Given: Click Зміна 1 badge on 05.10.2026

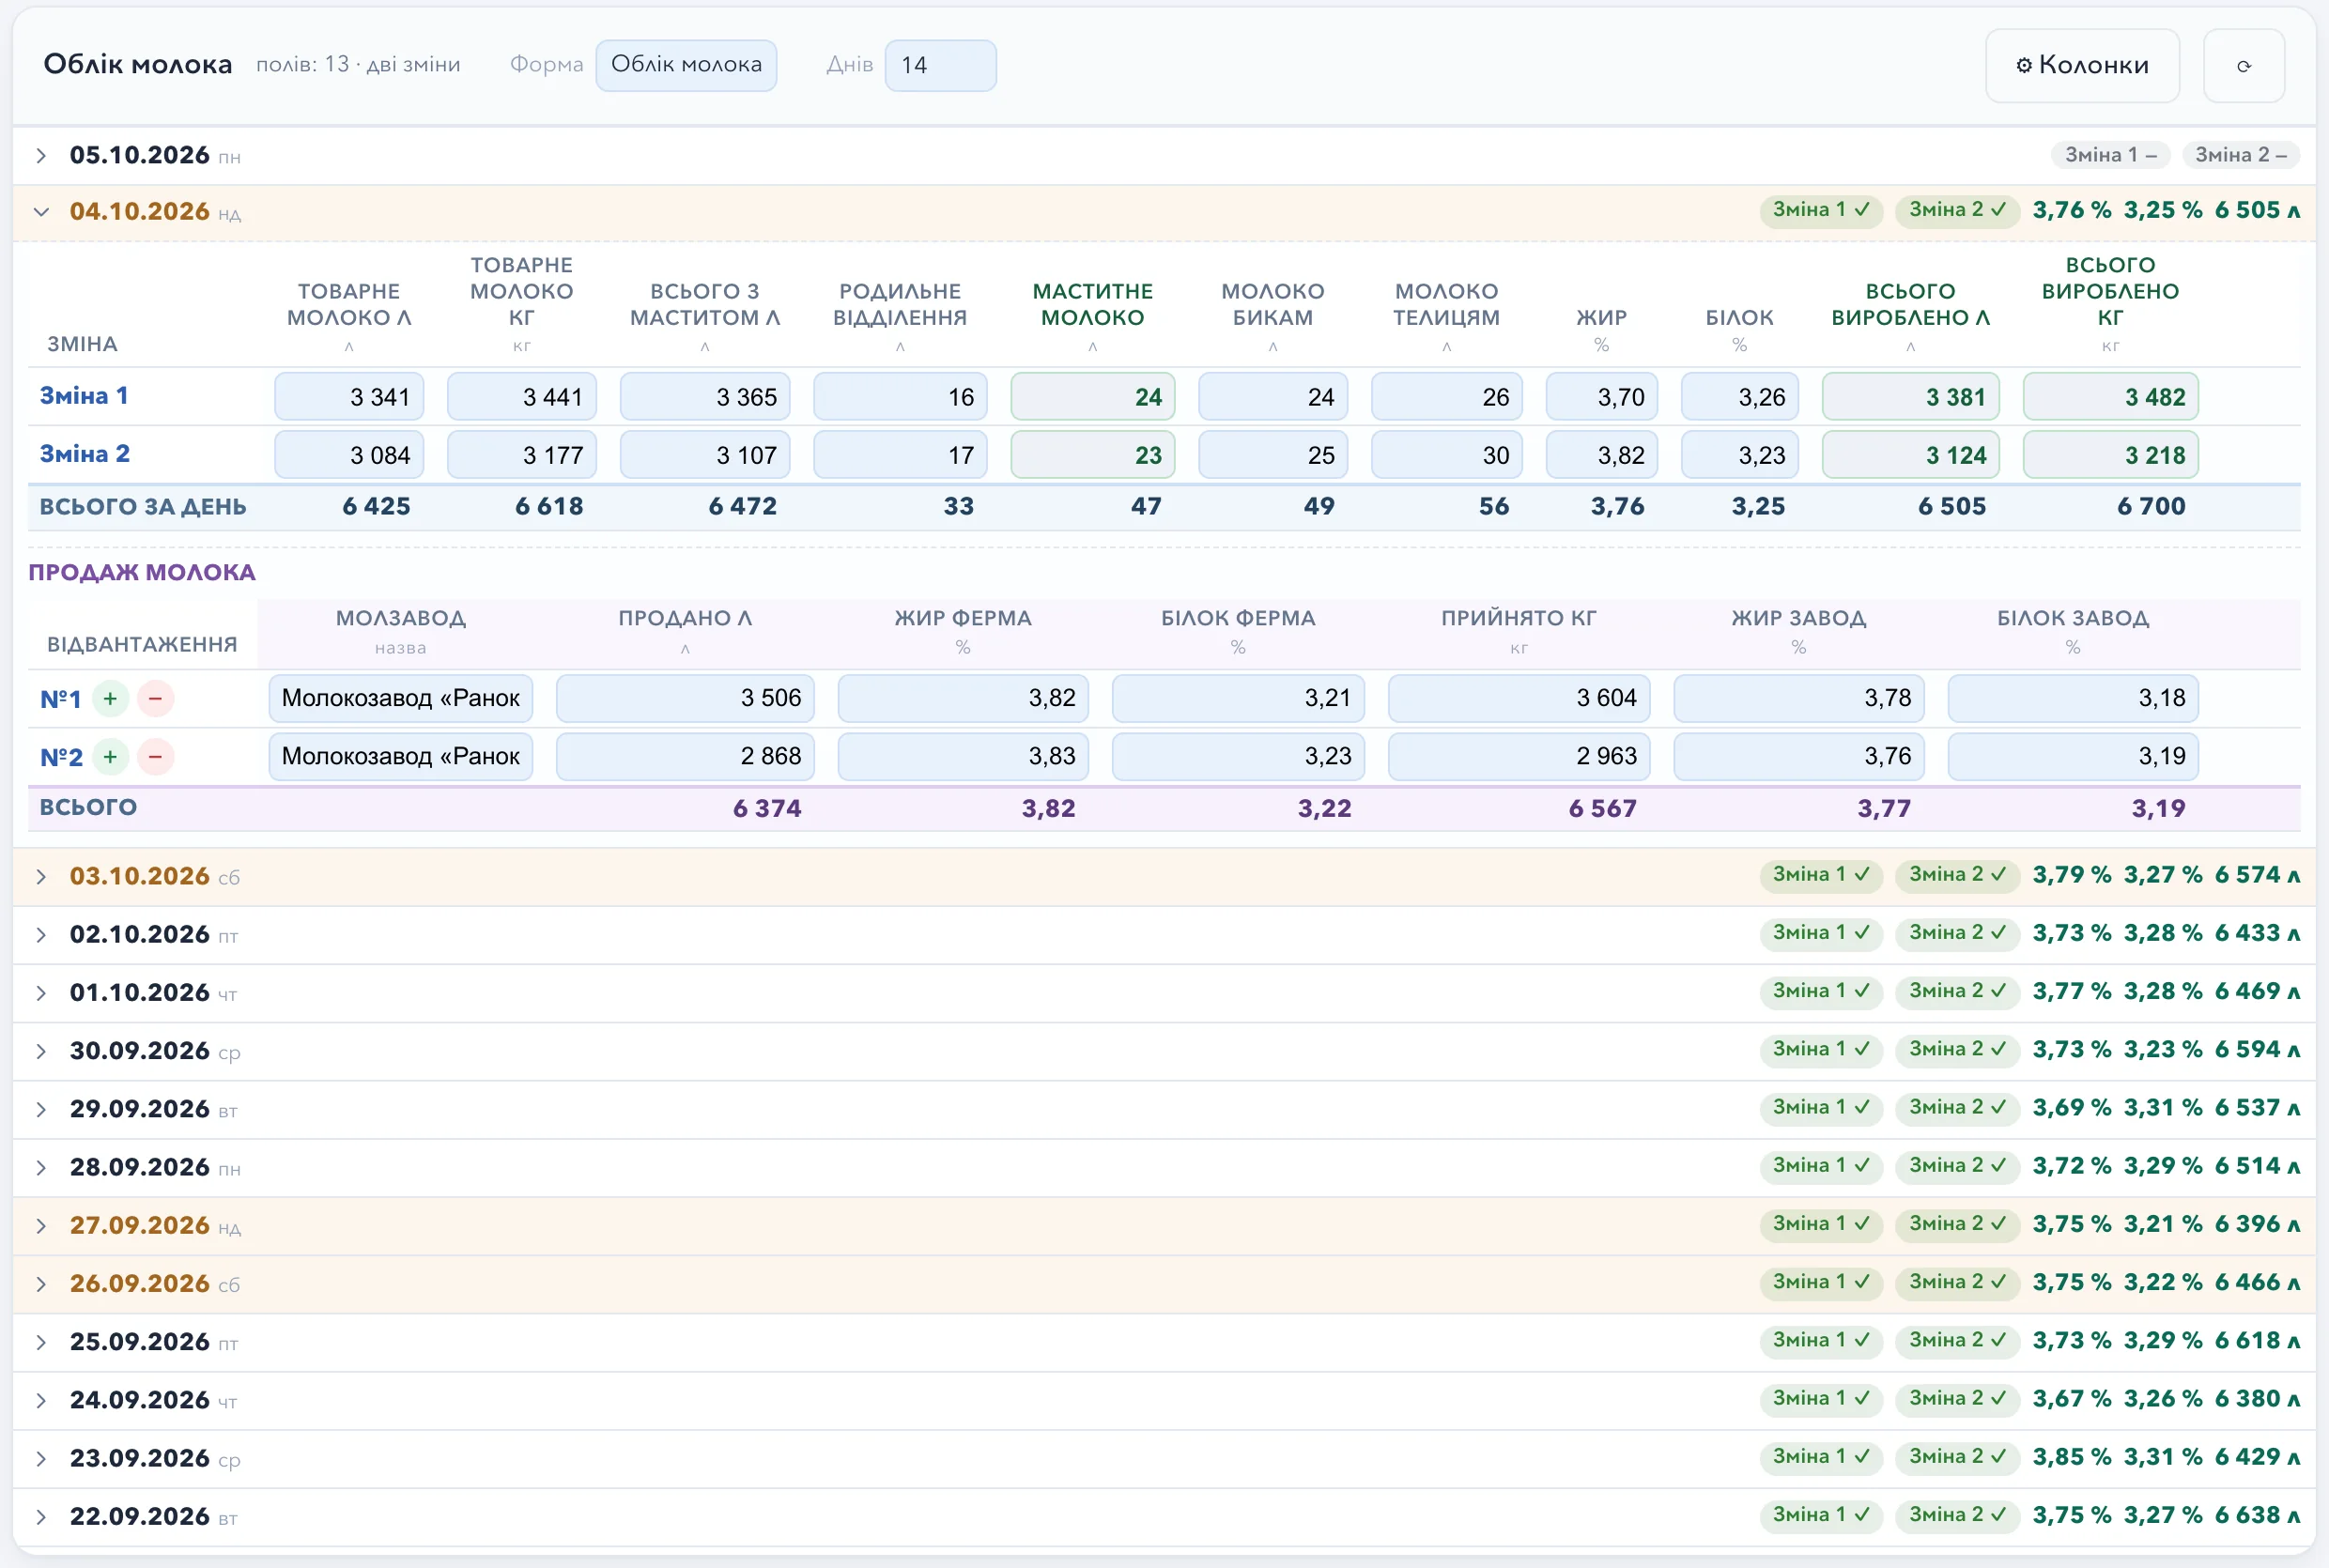Looking at the screenshot, I should click(2110, 155).
